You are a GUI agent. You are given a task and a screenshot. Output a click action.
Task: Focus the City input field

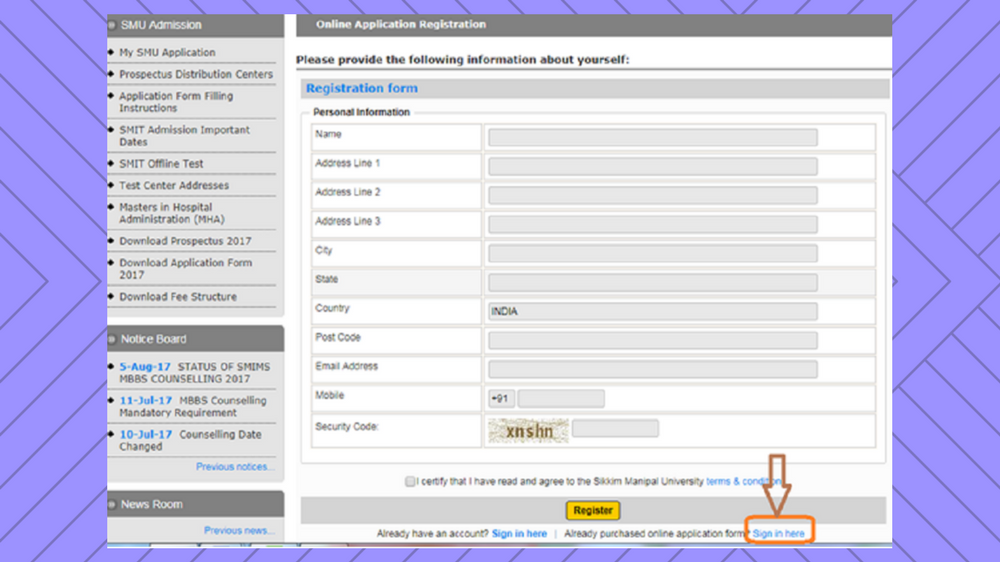coord(652,253)
